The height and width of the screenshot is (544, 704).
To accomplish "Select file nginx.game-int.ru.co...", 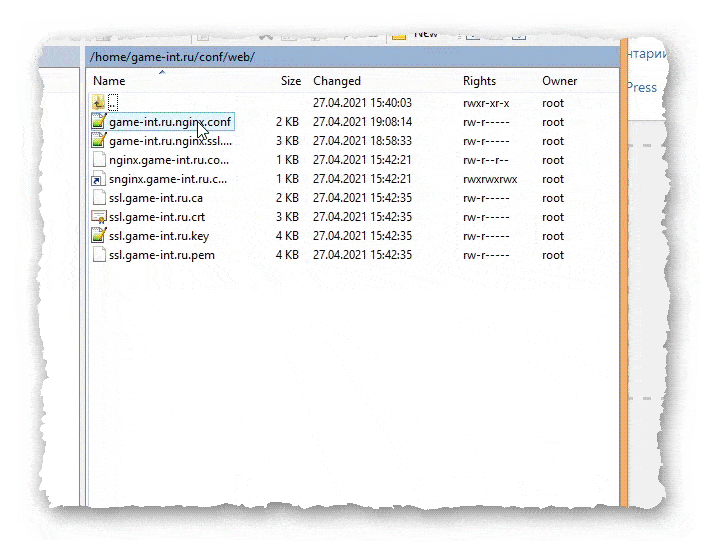I will (169, 160).
